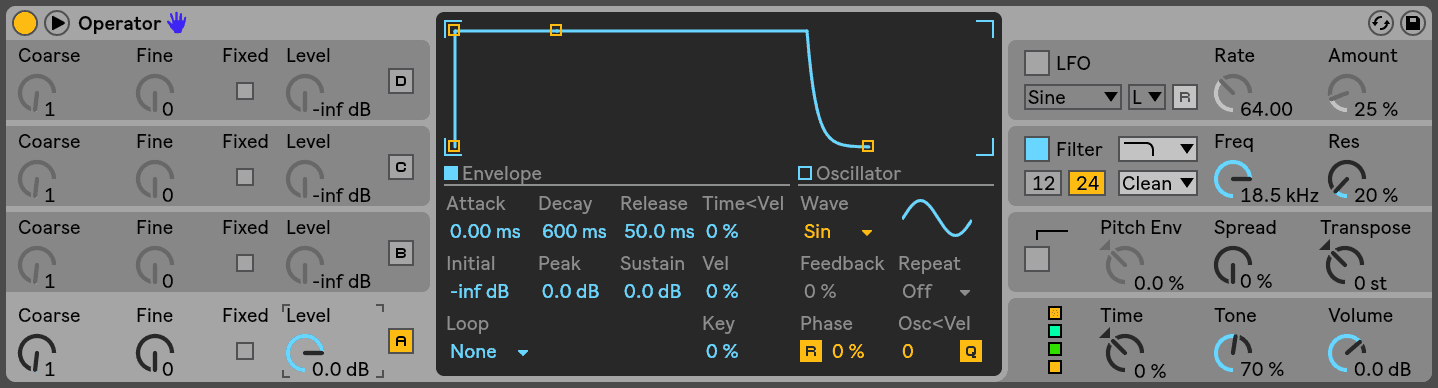The image size is (1438, 388).
Task: Click the Time<Vel value 0 %
Action: [722, 232]
